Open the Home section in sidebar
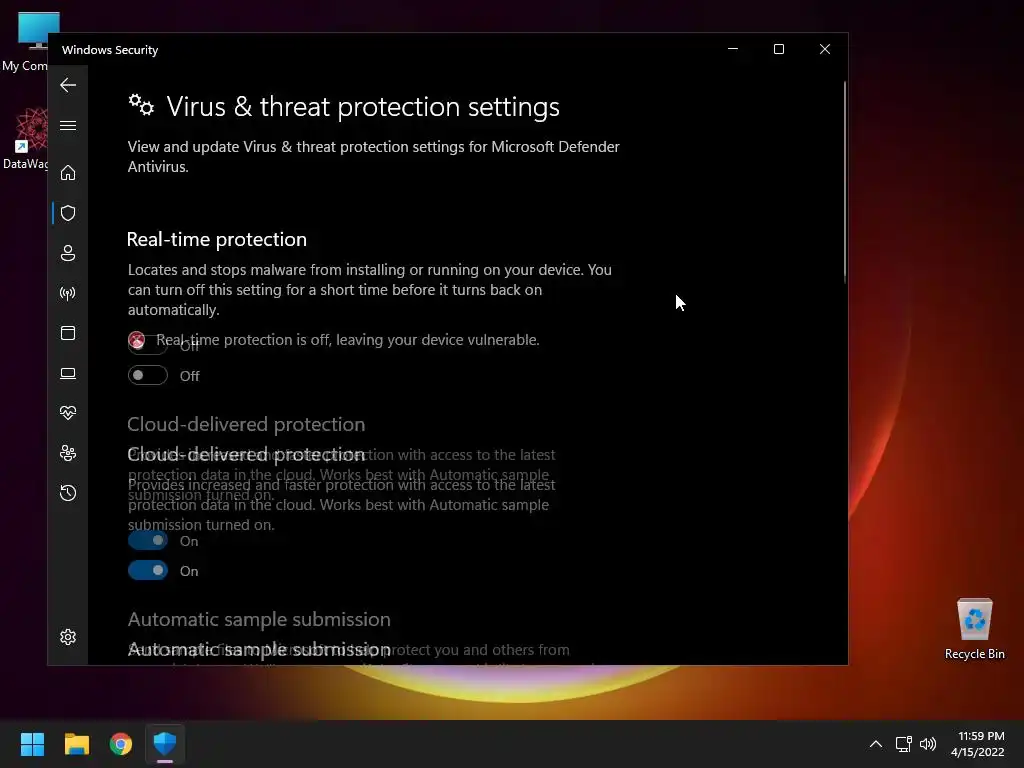 pos(68,172)
